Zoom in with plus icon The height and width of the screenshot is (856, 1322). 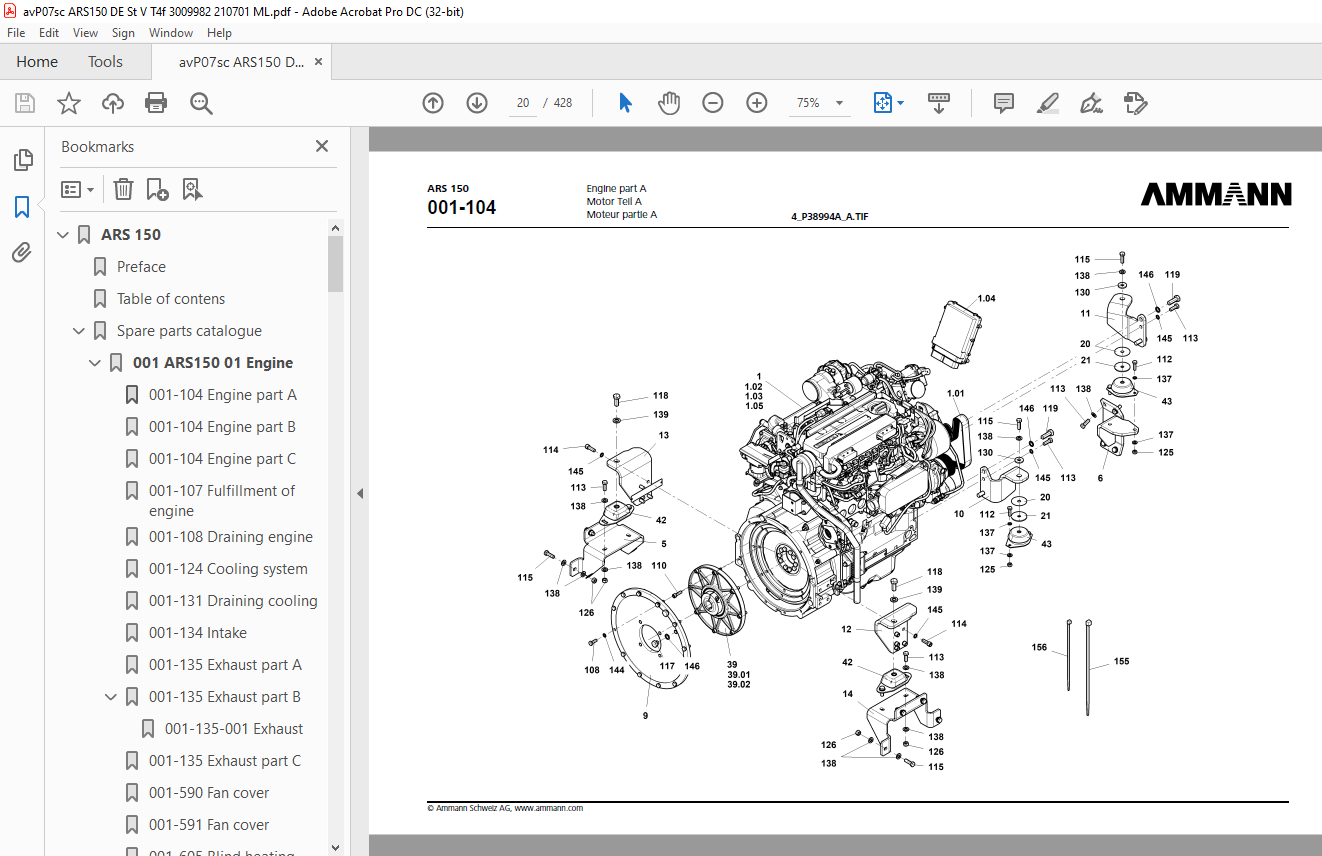[757, 103]
